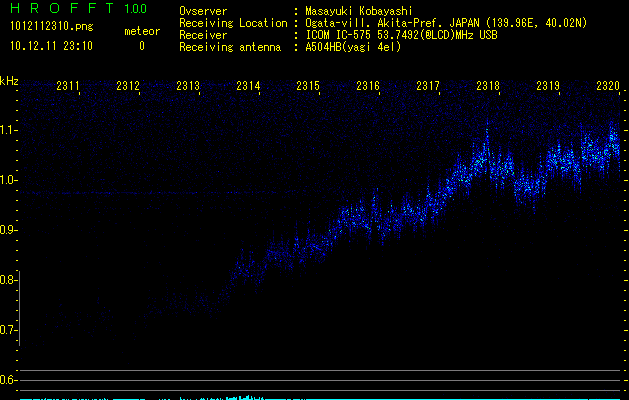Click time marker 2311
Viewport: 629px width, 400px height.
(x=68, y=85)
